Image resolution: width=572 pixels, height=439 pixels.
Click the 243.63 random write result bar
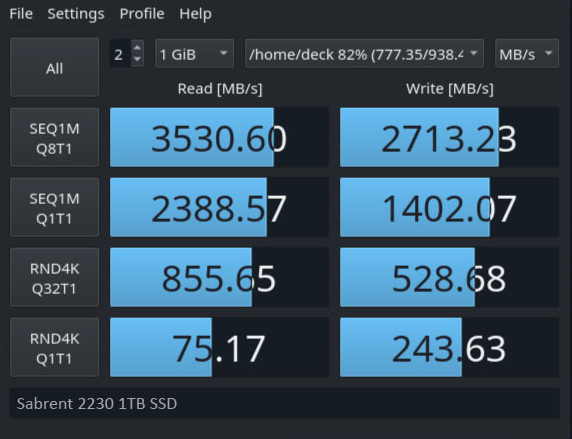point(449,347)
